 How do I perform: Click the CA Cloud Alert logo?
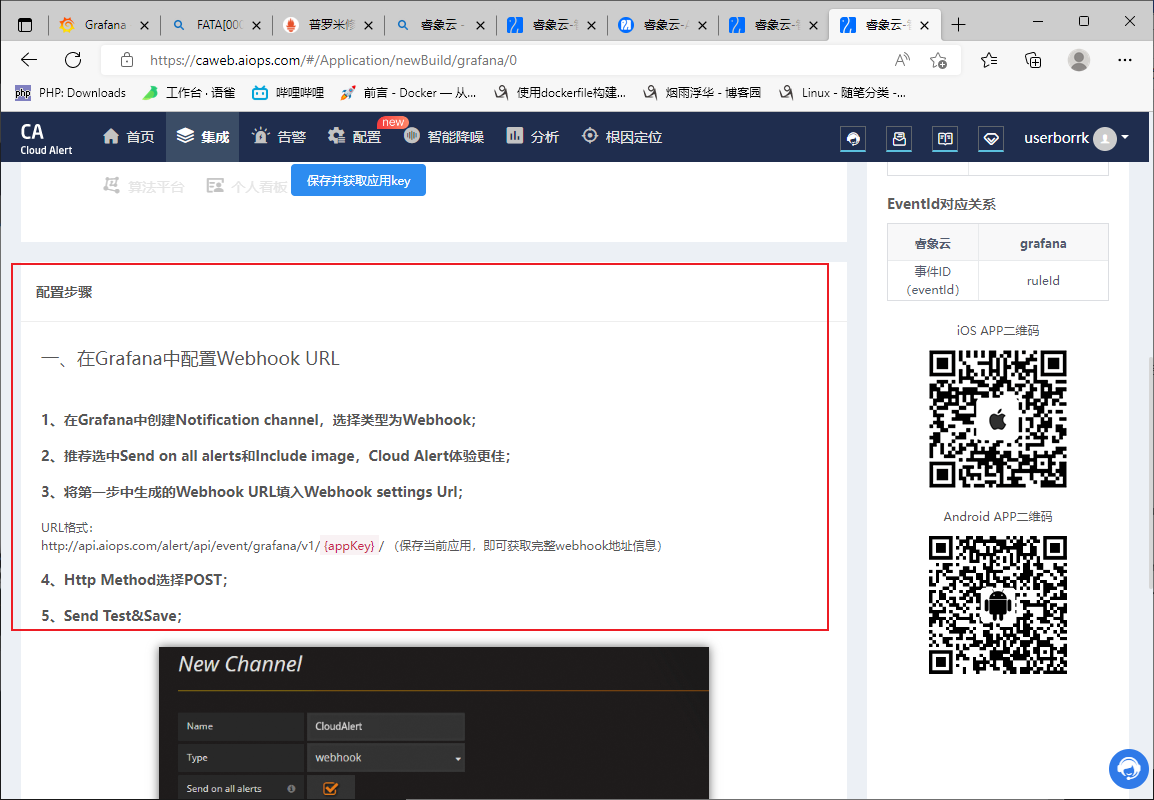(46, 138)
